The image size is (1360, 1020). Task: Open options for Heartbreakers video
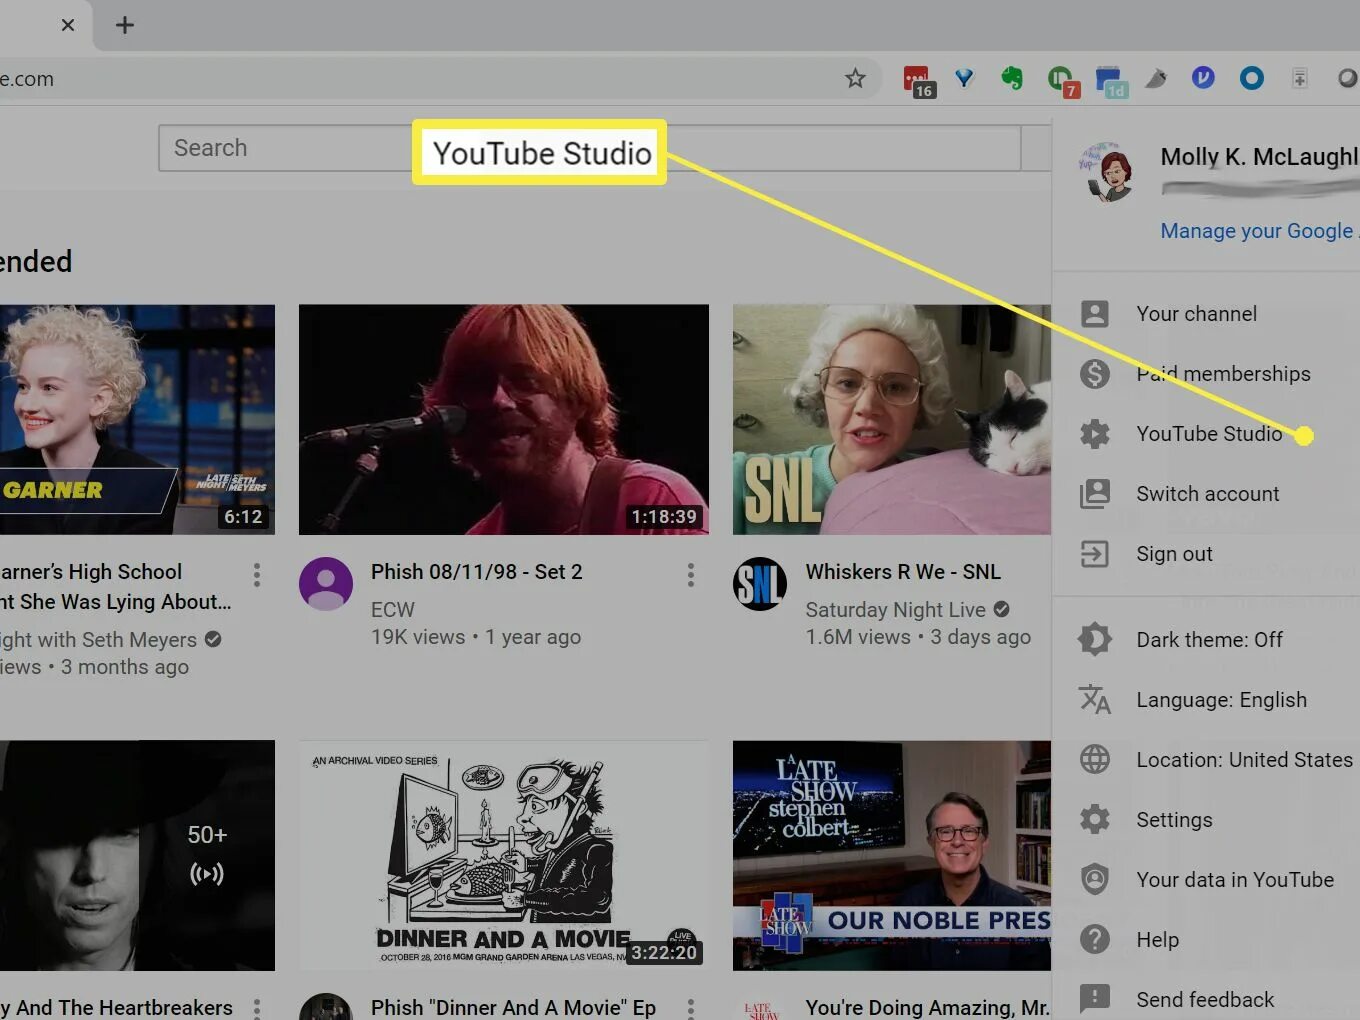[257, 1008]
